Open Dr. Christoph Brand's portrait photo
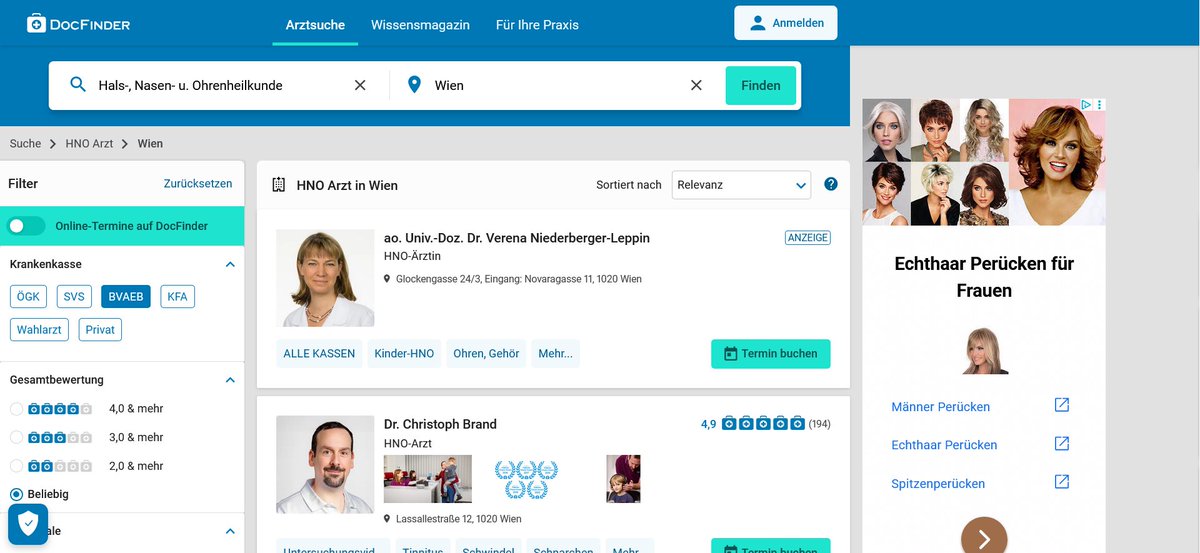1200x553 pixels. pos(325,465)
